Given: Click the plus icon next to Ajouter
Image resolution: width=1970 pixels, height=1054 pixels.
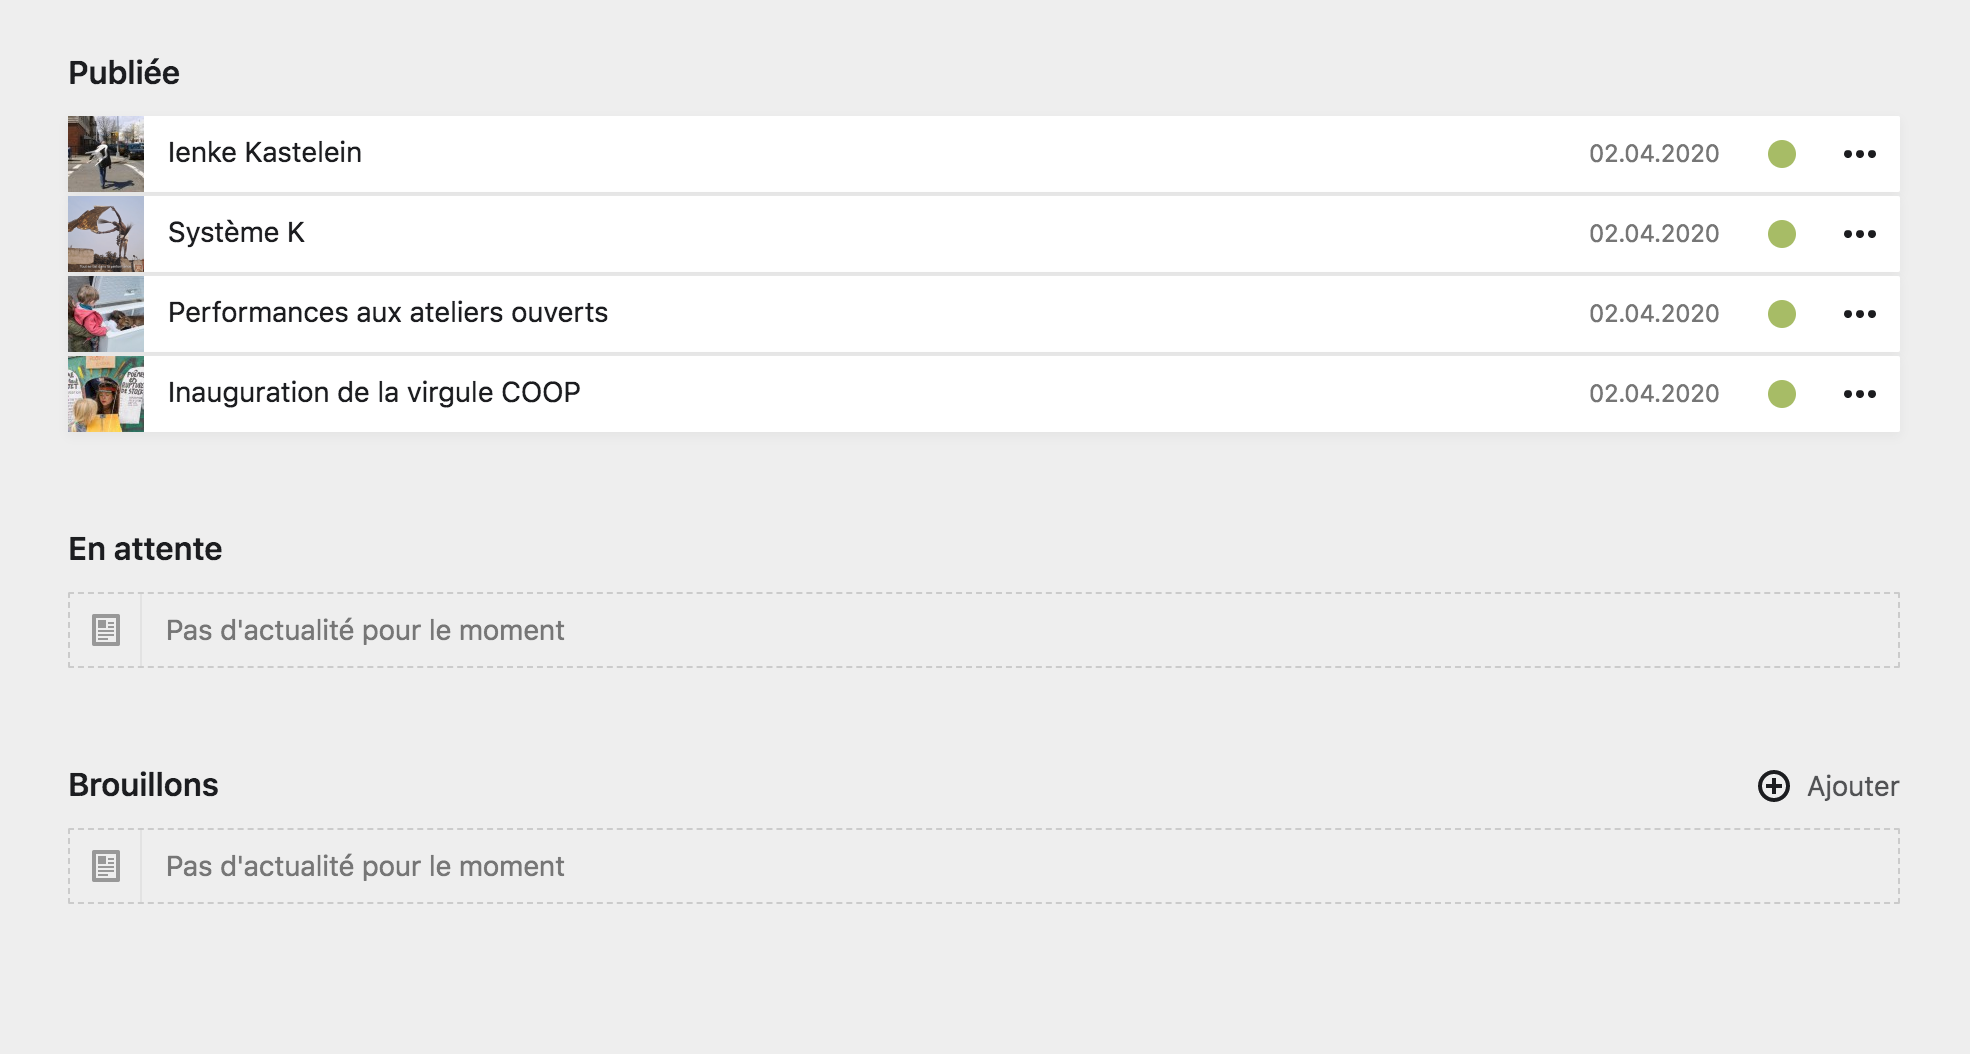Looking at the screenshot, I should [x=1772, y=786].
